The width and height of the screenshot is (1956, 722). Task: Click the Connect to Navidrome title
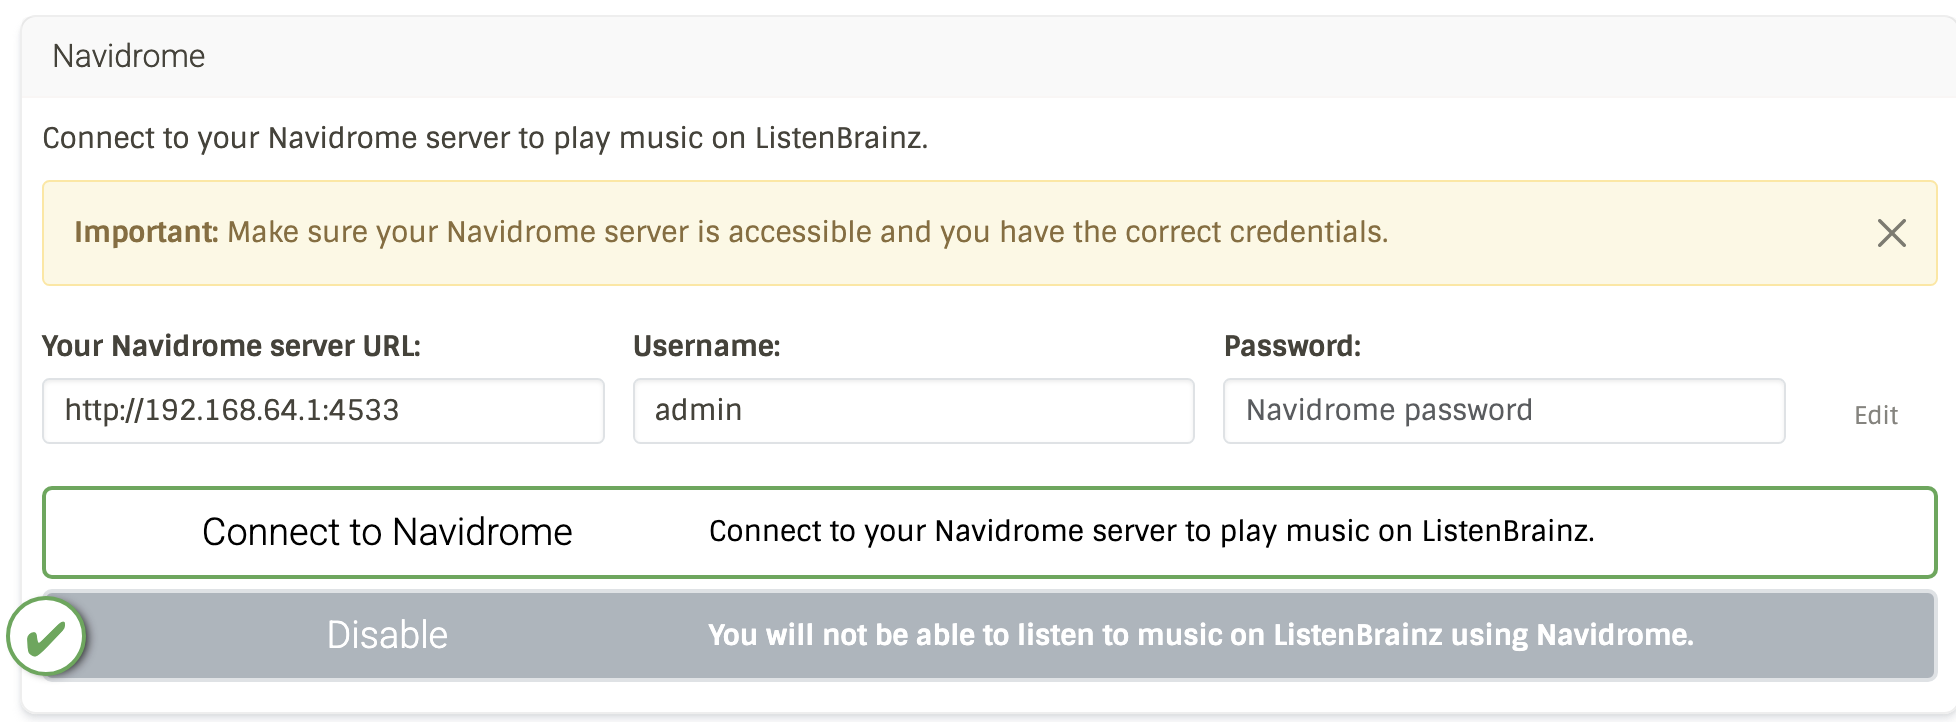point(387,532)
